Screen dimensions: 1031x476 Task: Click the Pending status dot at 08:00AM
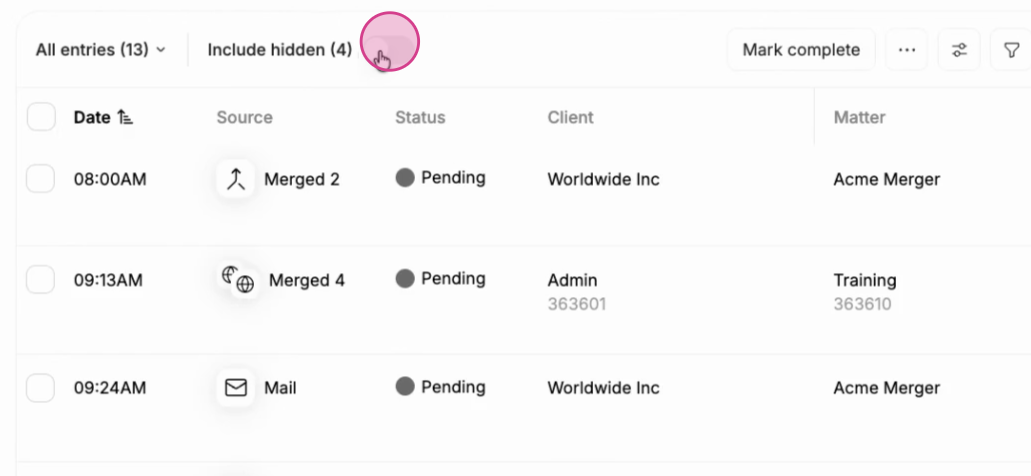click(x=405, y=178)
